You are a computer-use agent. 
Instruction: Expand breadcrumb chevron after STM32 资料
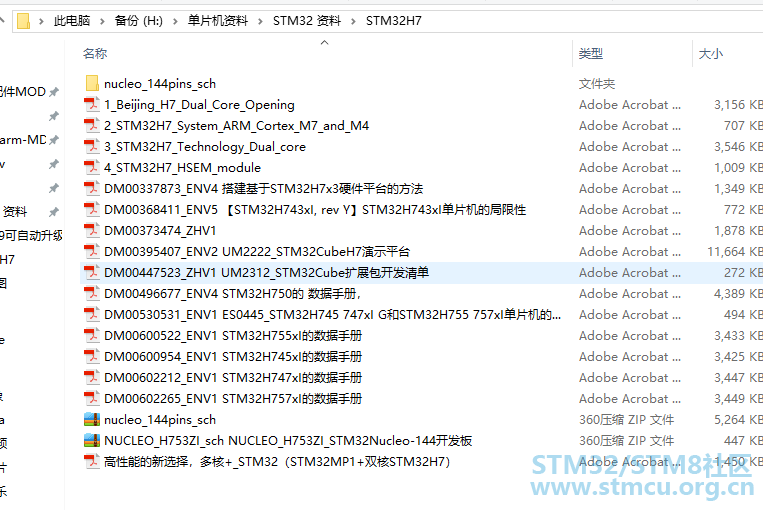[x=353, y=21]
